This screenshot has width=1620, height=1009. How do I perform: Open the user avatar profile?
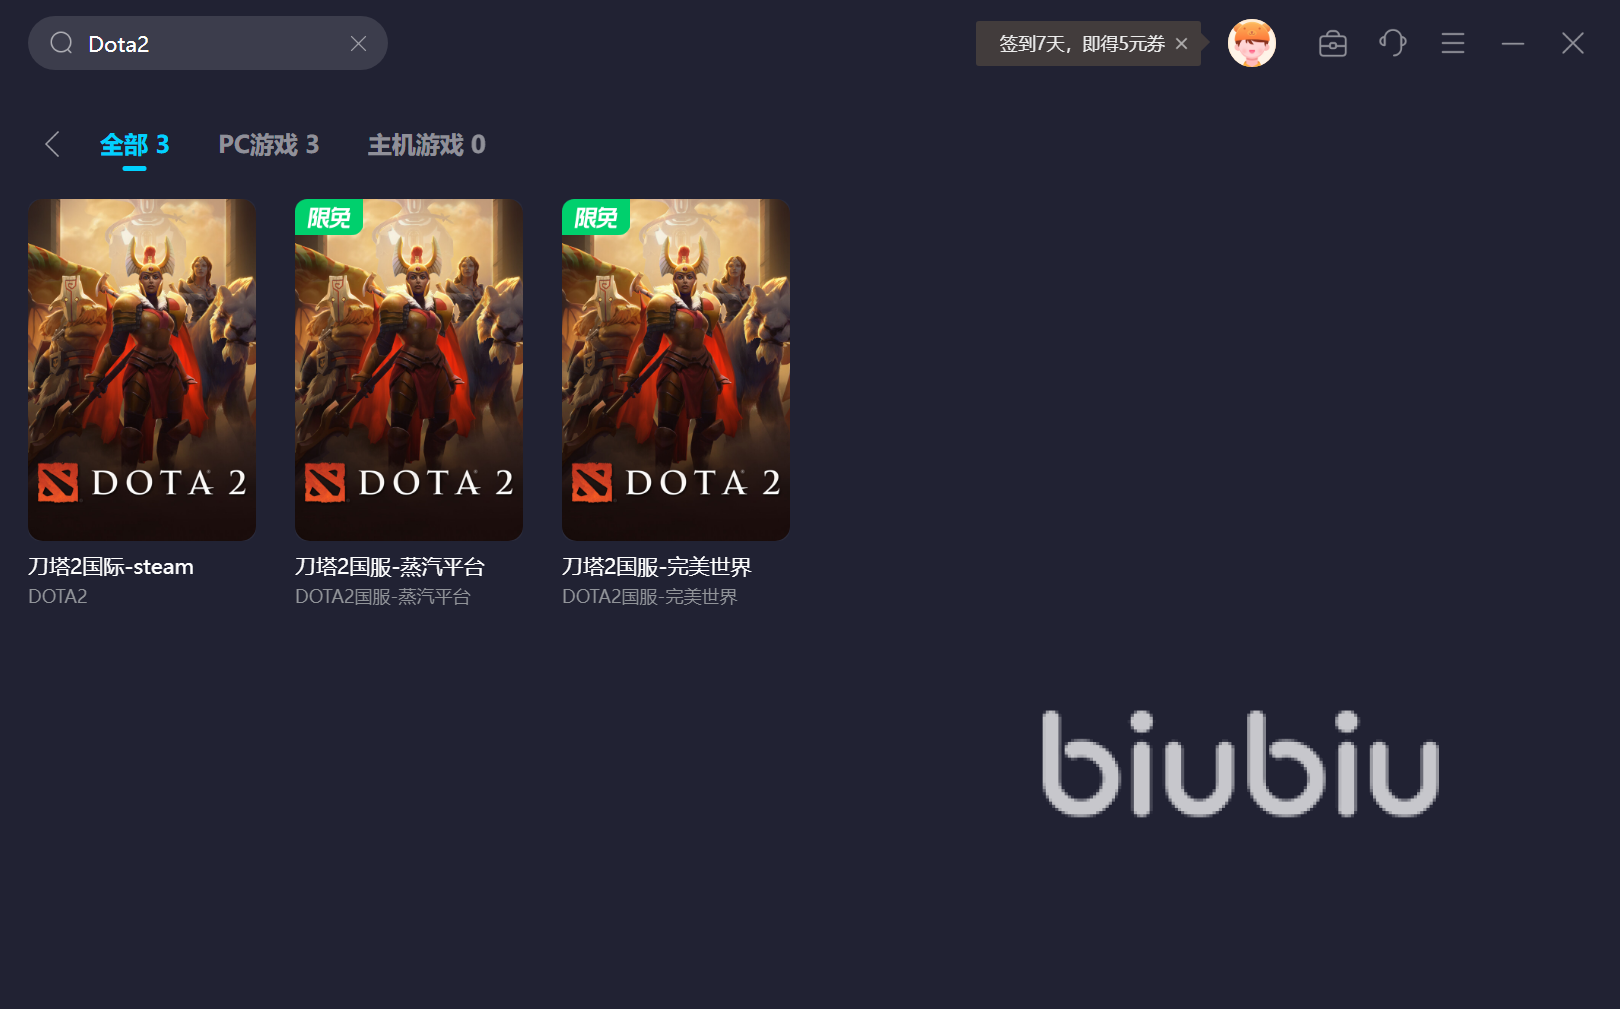point(1252,43)
